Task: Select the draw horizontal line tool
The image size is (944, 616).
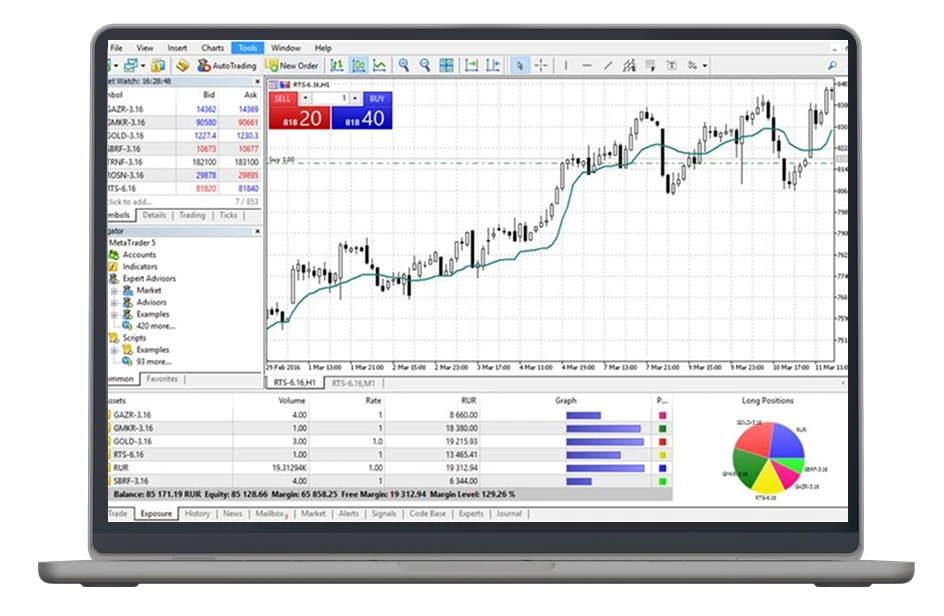Action: click(587, 65)
